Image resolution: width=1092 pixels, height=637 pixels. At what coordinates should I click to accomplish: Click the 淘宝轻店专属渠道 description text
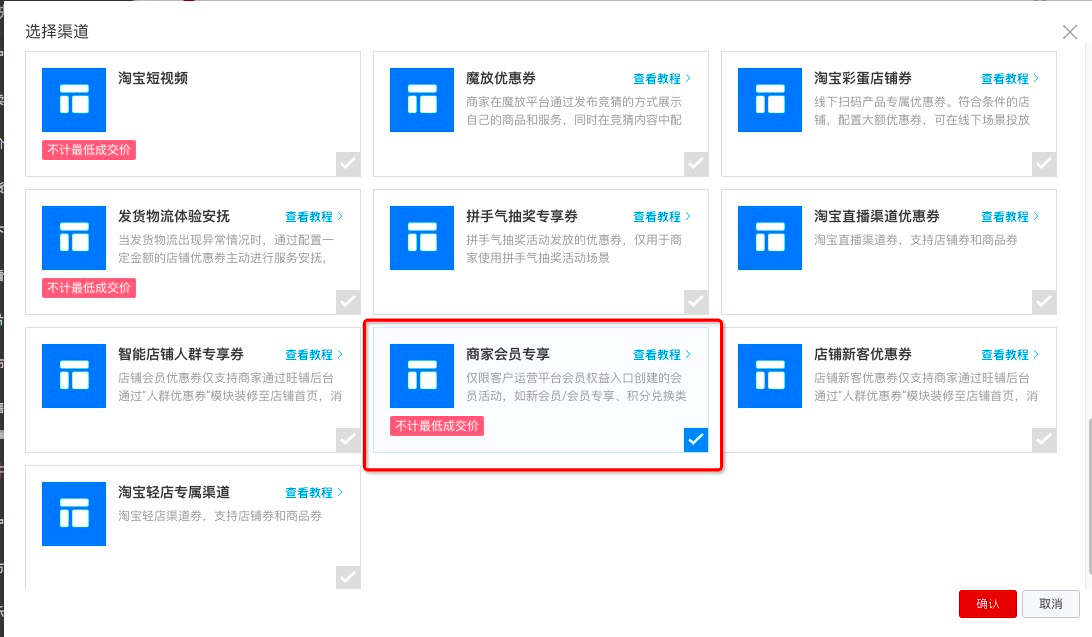tap(220, 515)
